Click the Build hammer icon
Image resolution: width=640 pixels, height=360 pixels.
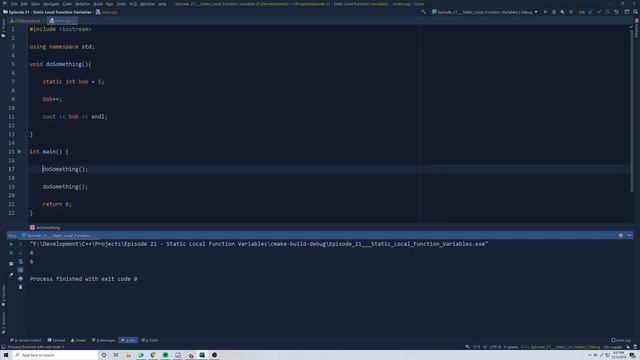(x=423, y=12)
